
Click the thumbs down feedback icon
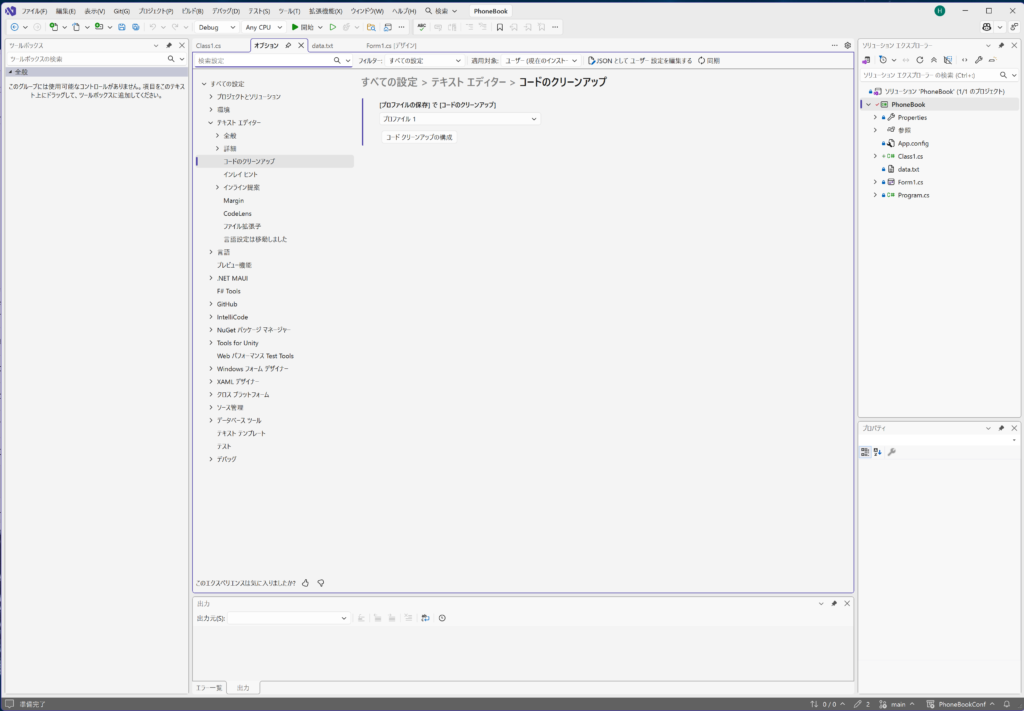click(x=320, y=582)
